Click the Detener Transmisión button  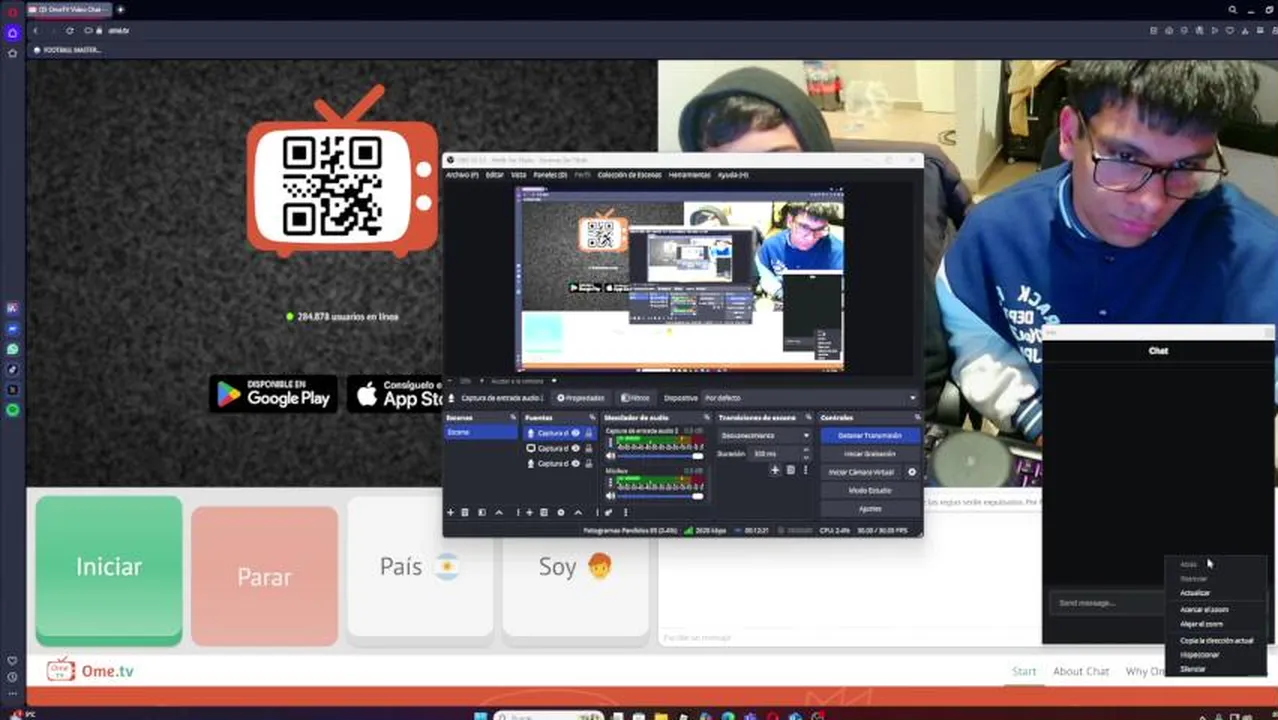click(869, 435)
